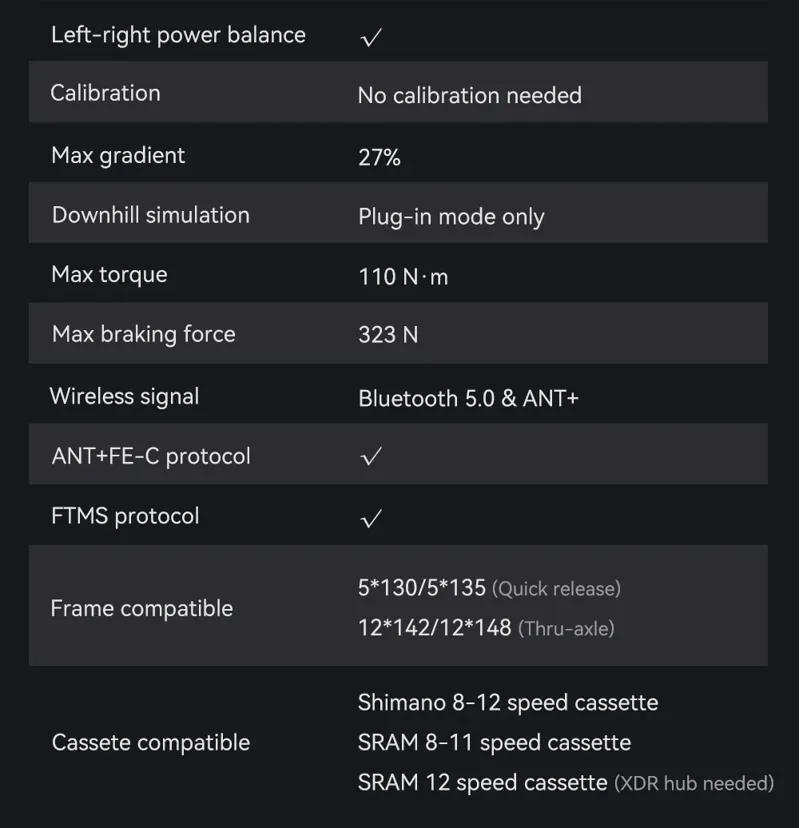Screen dimensions: 800x828
Task: Select the Calibration row label
Action: 105,93
